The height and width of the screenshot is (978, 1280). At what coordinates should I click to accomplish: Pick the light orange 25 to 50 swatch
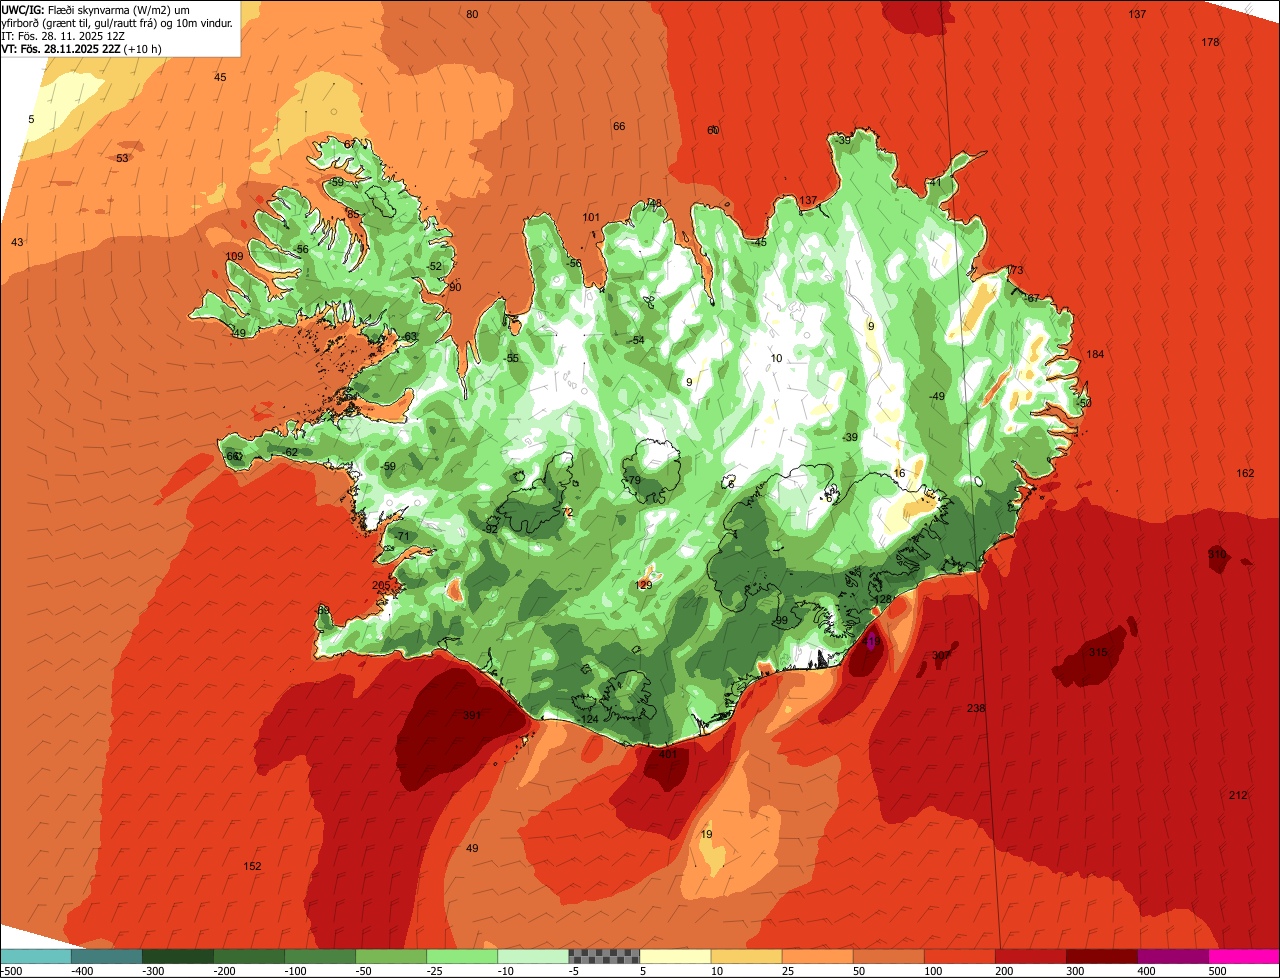[x=817, y=956]
